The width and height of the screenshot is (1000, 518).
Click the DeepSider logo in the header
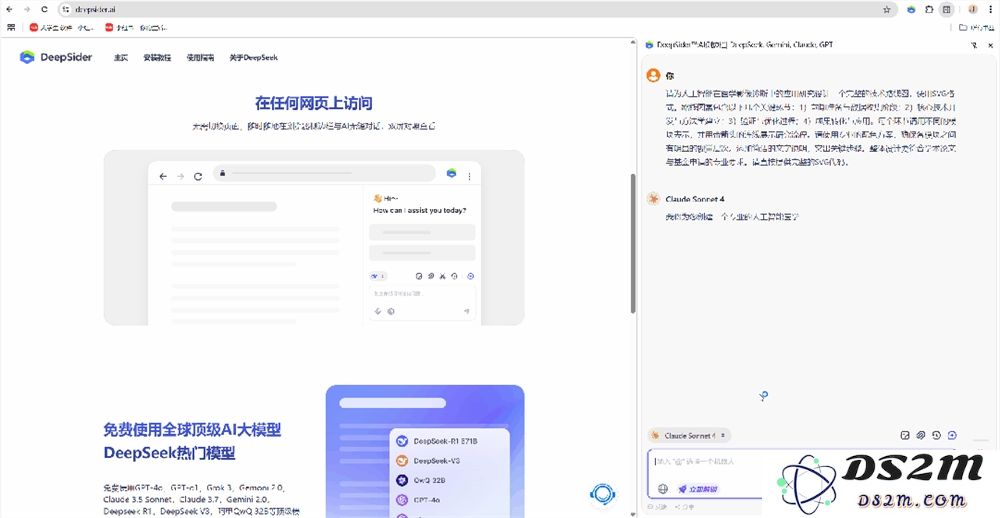pyautogui.click(x=56, y=57)
